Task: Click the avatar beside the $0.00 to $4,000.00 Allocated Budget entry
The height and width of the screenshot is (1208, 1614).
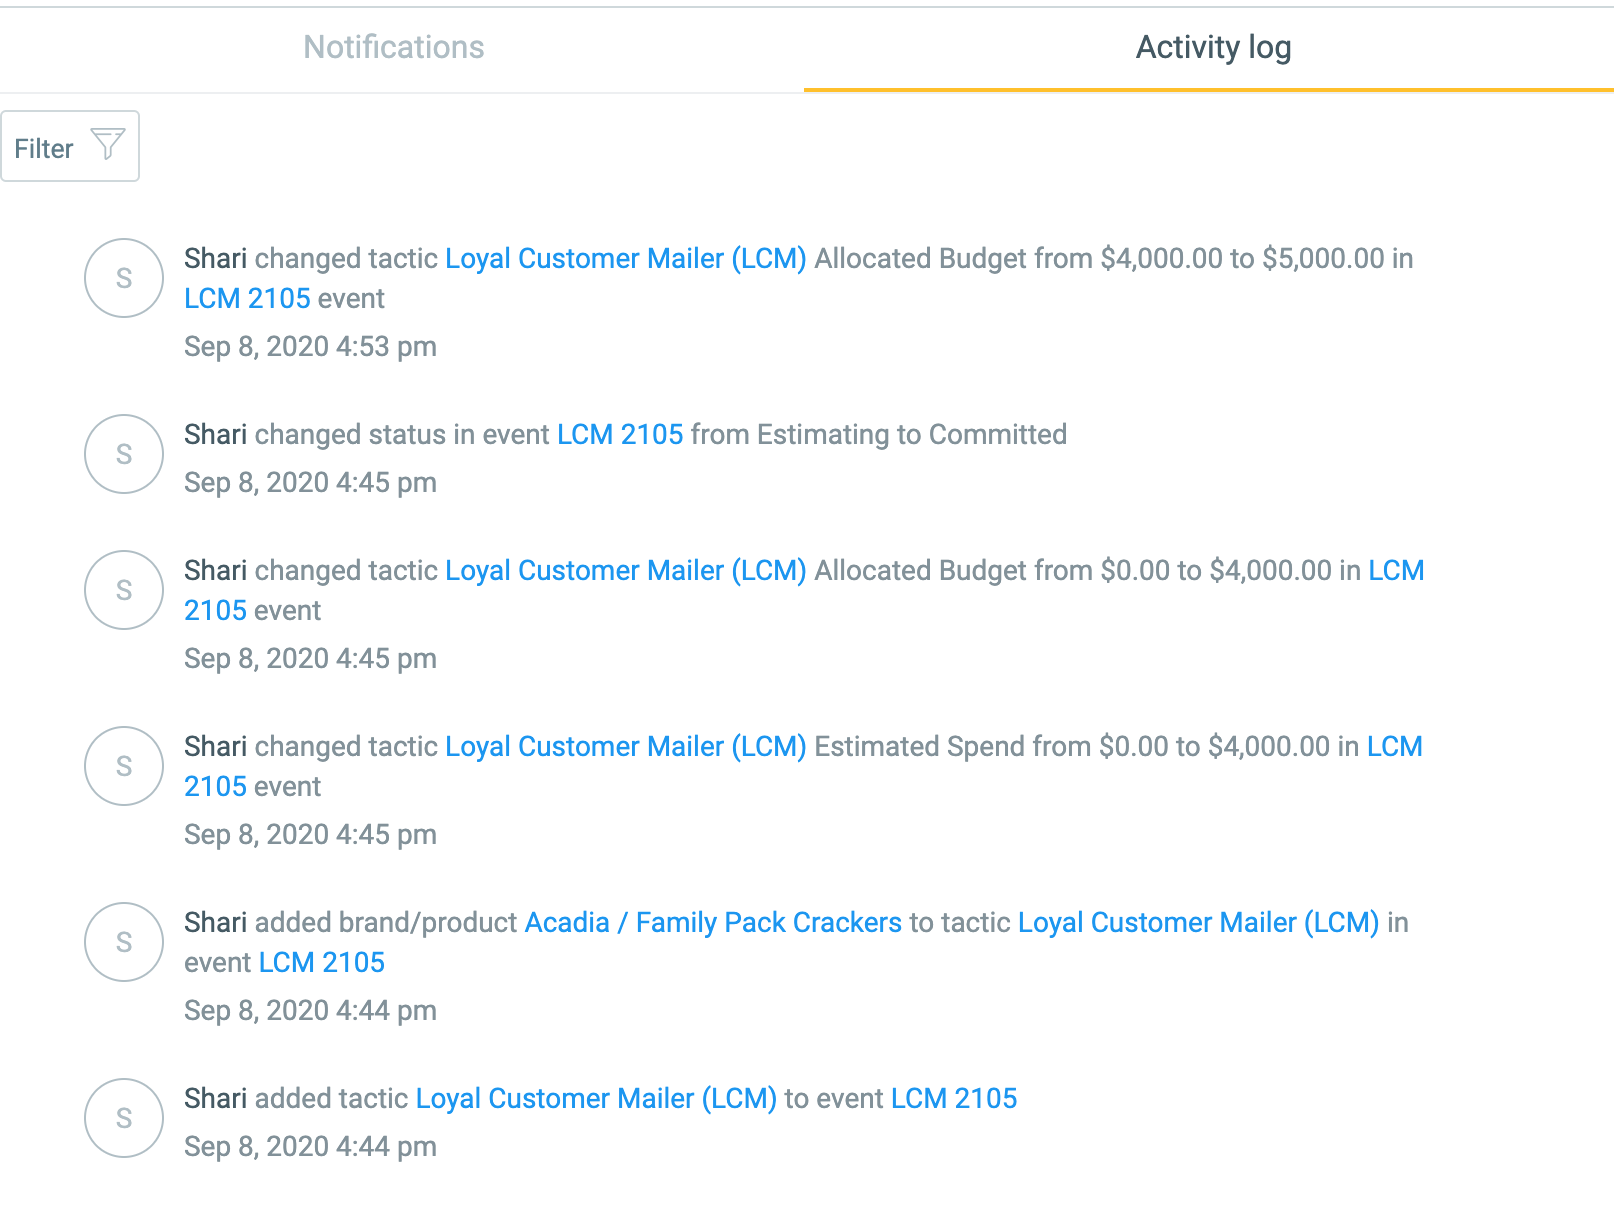Action: point(124,590)
